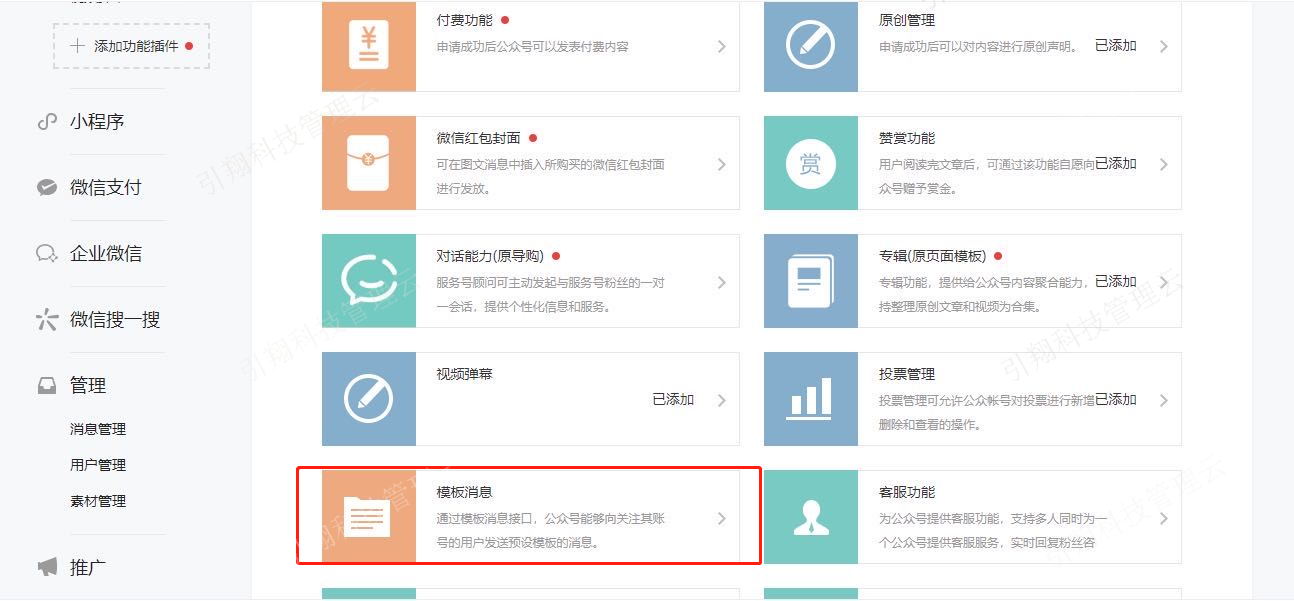Open 专辑 via its right chevron
This screenshot has width=1294, height=601.
point(1163,282)
